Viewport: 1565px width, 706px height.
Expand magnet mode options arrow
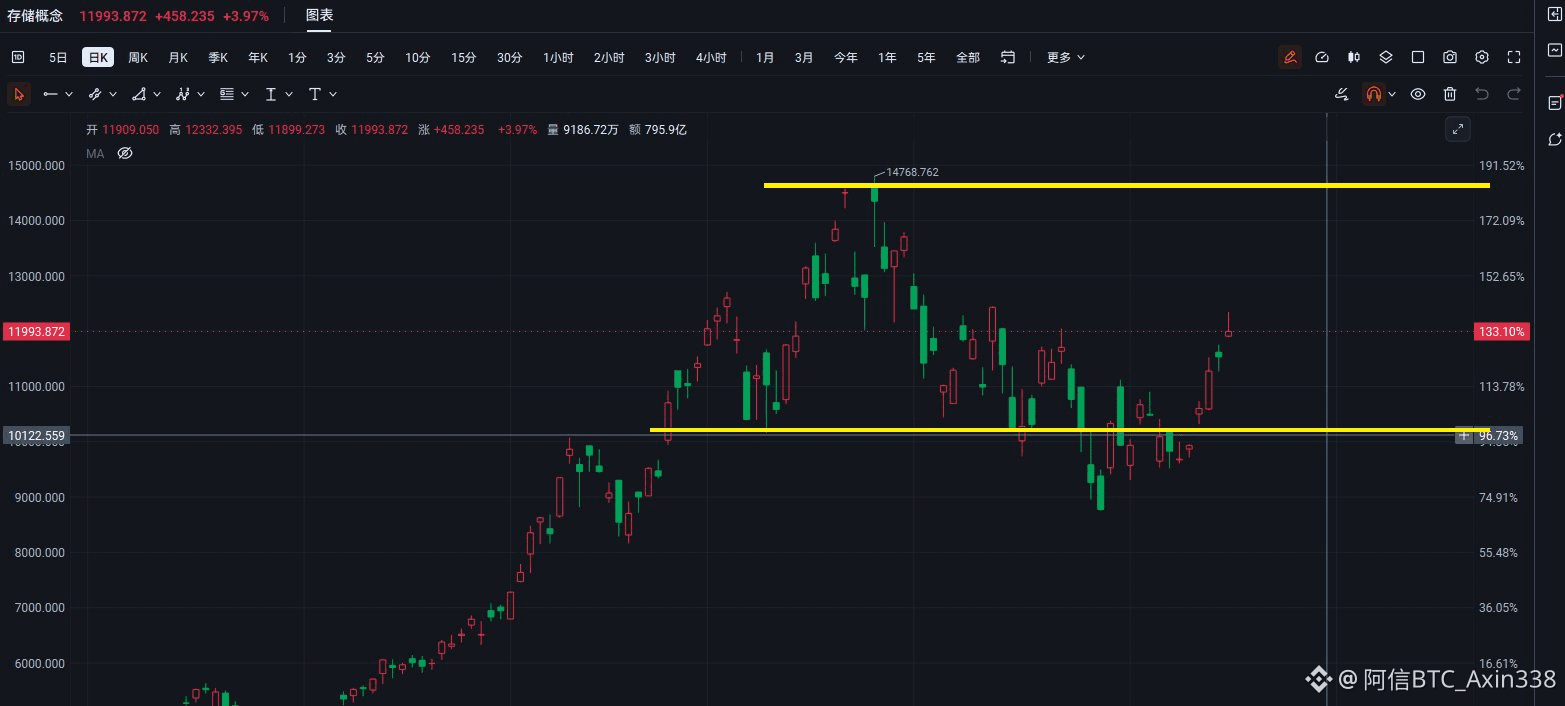[x=1393, y=94]
